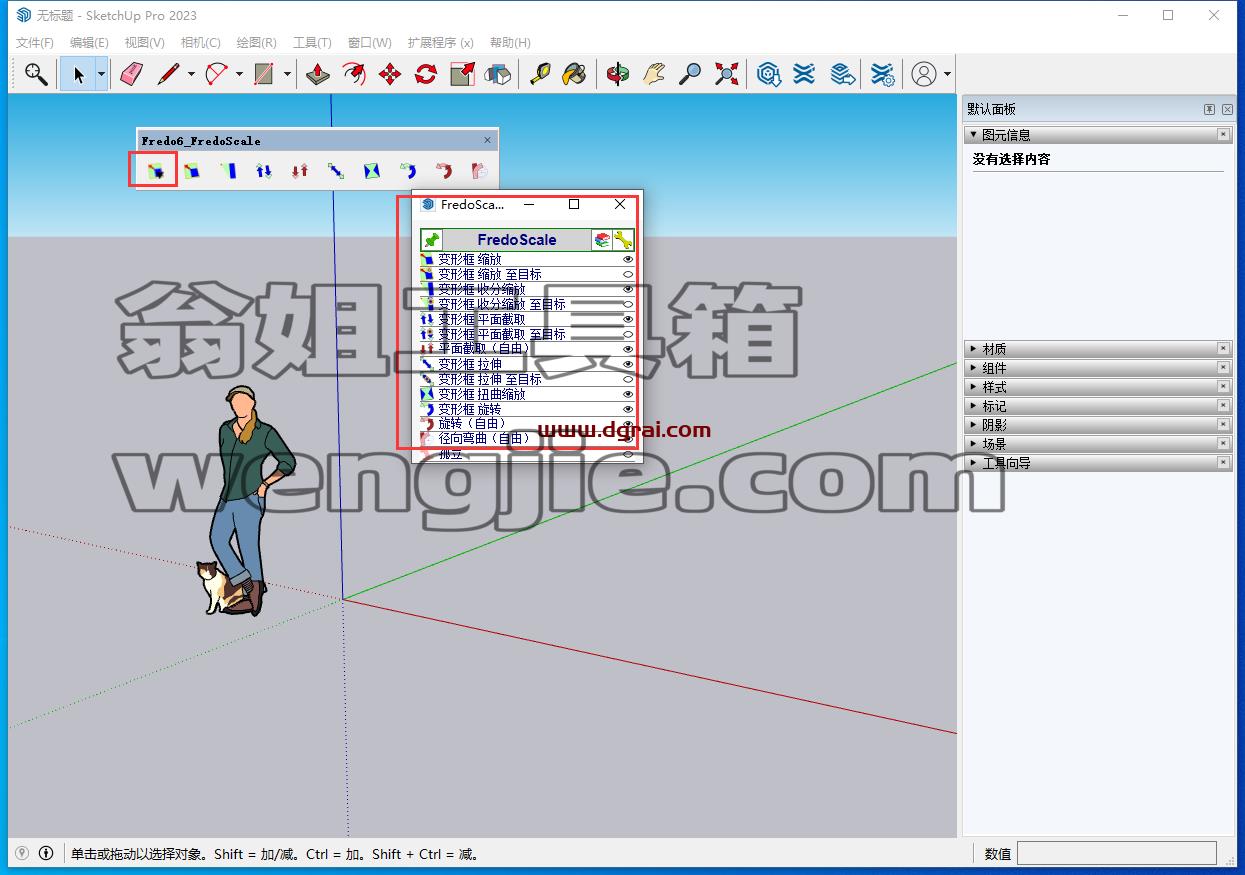The image size is (1245, 875).
Task: Choose the Rectangle shape tool
Action: pos(264,74)
